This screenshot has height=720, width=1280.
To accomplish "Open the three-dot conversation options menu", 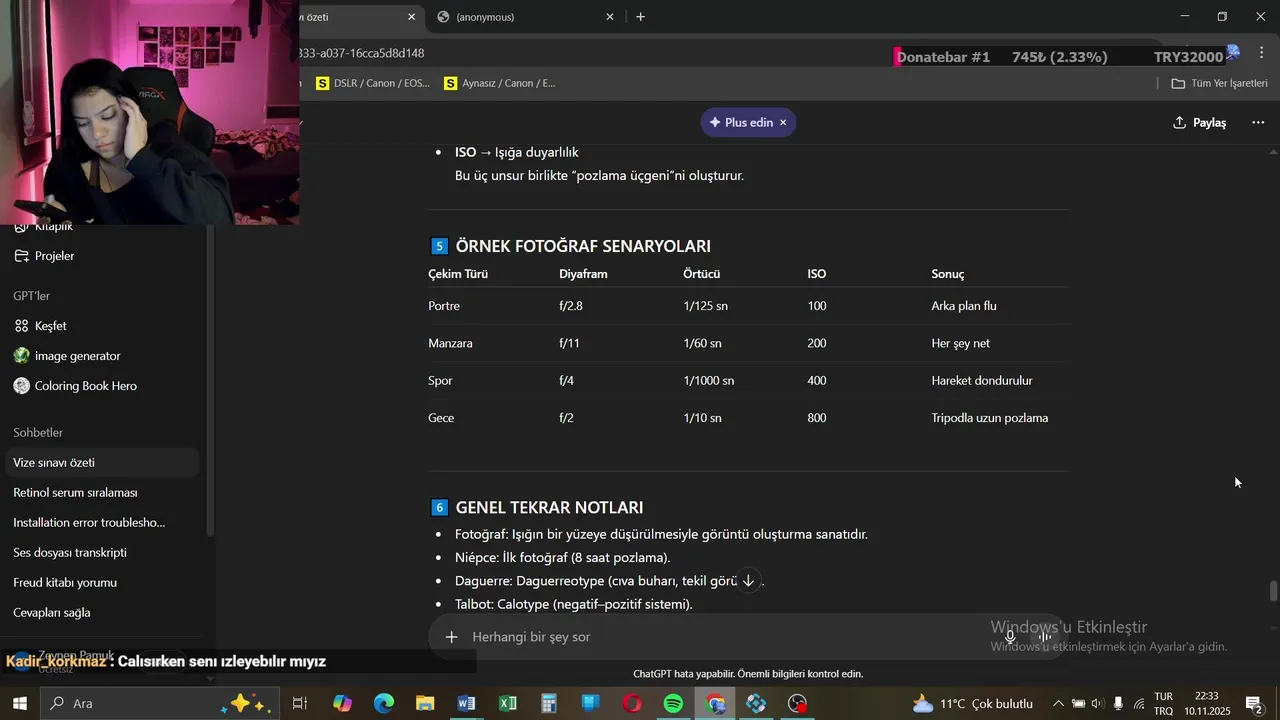I will pos(1258,122).
